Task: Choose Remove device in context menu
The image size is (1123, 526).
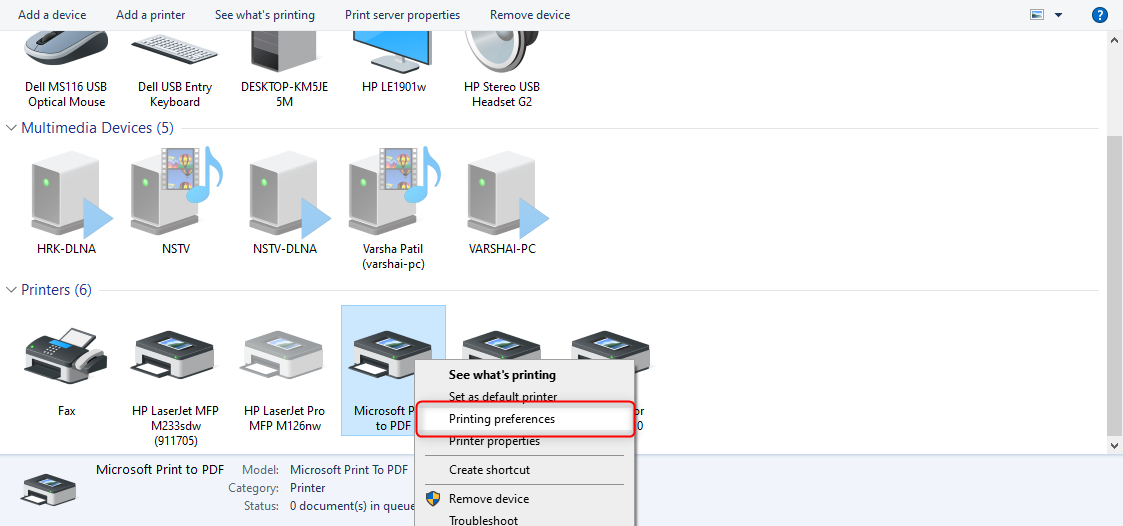Action: click(x=488, y=499)
